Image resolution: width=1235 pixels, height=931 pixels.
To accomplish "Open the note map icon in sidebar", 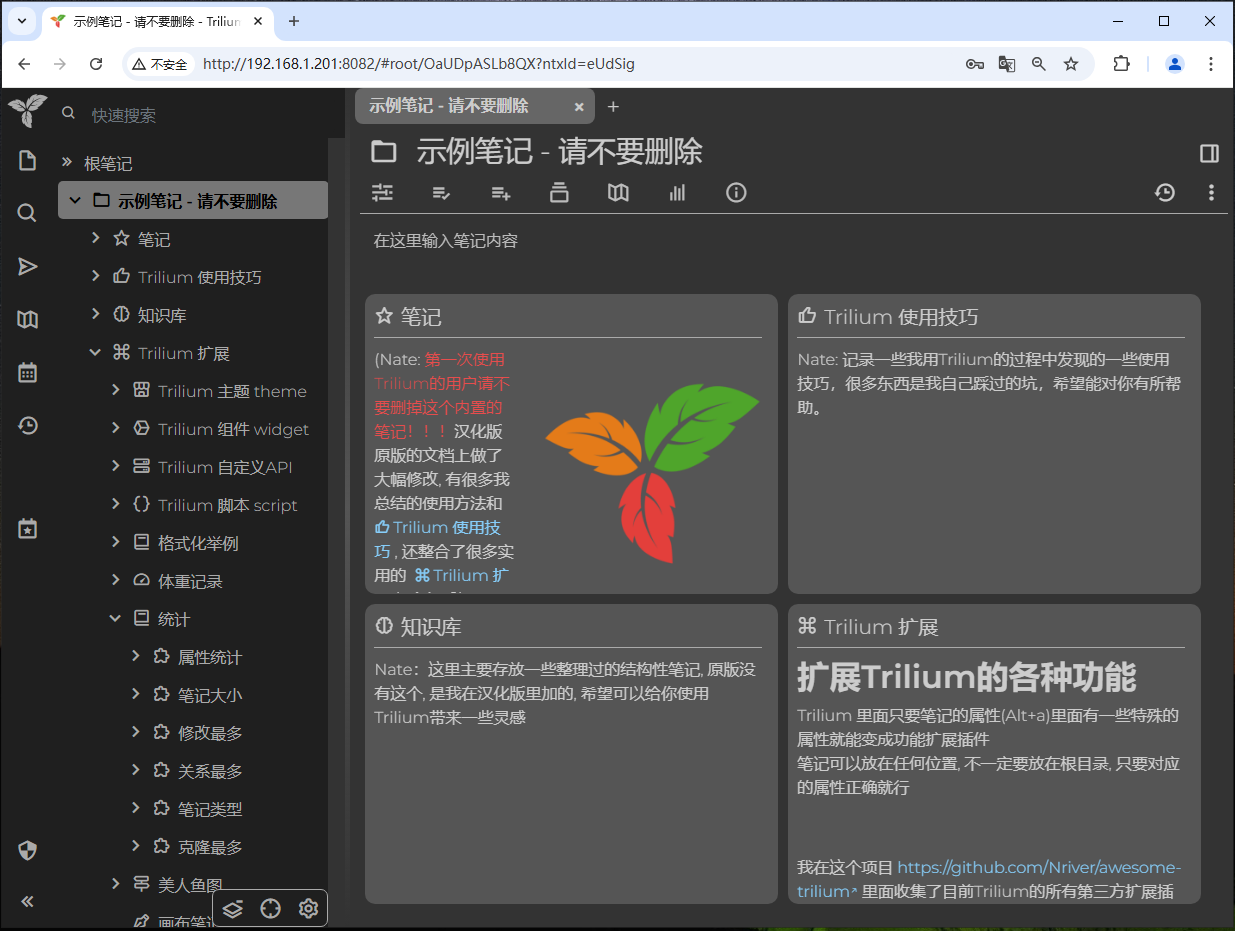I will coord(27,320).
